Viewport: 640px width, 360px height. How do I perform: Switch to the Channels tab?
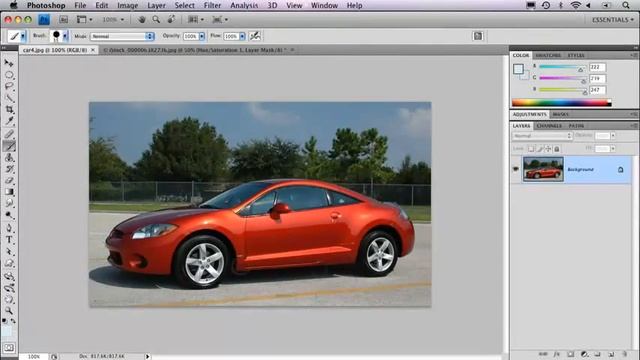point(549,126)
